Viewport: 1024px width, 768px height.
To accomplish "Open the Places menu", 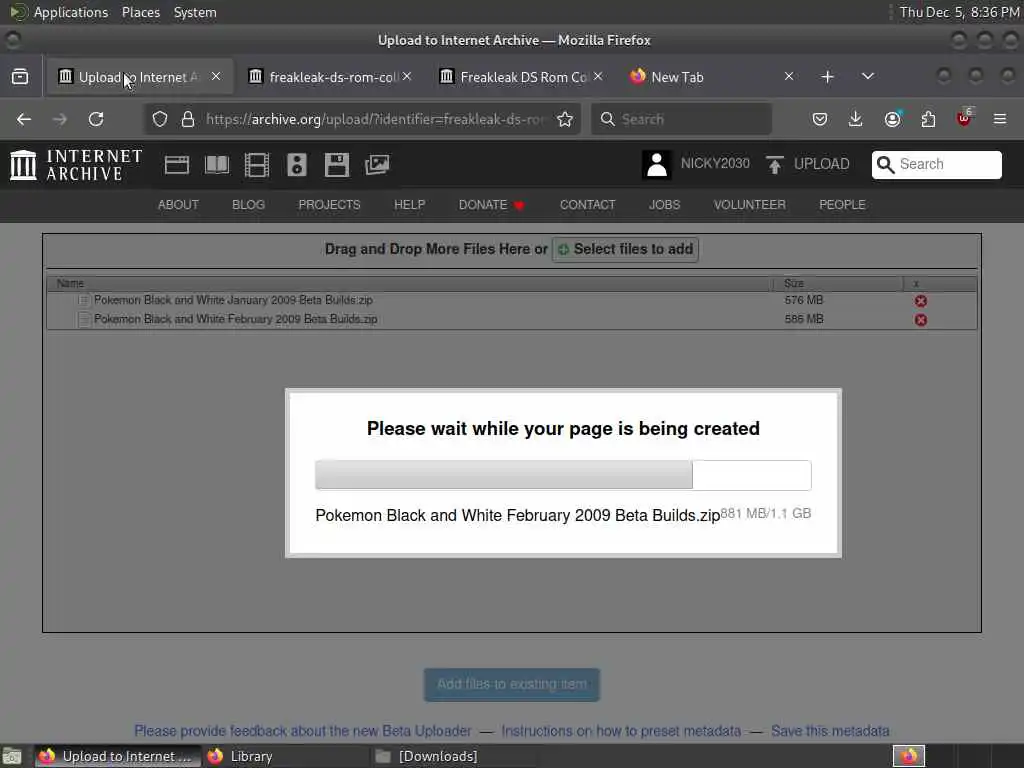I will pos(141,12).
